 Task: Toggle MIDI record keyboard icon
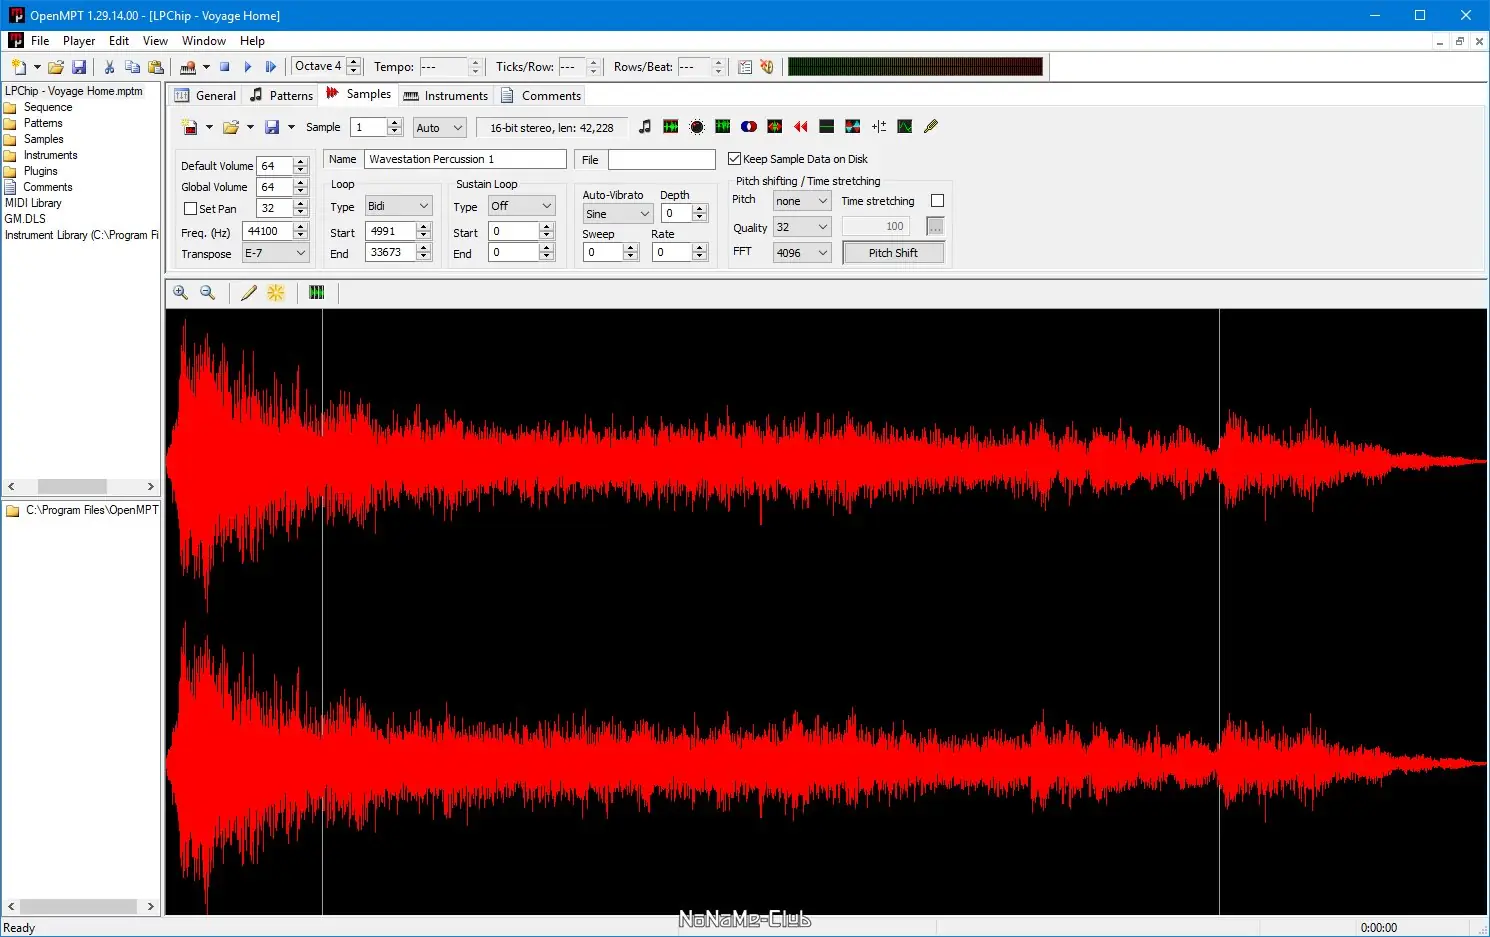pos(188,67)
